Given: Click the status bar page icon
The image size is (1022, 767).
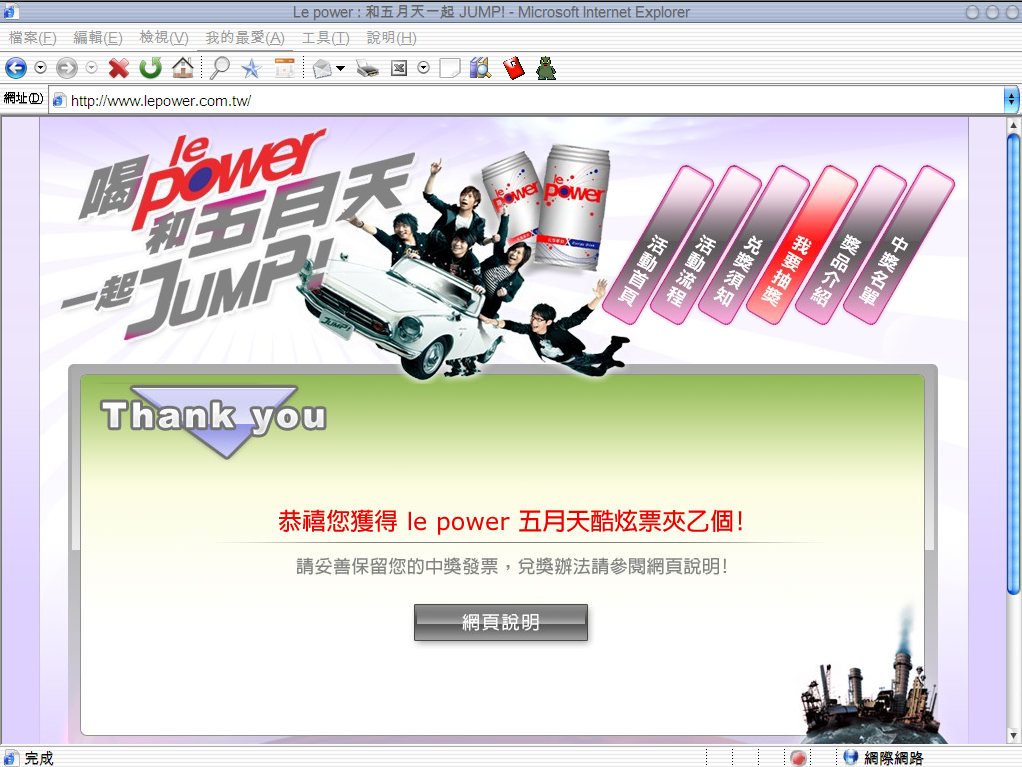Looking at the screenshot, I should pos(11,758).
